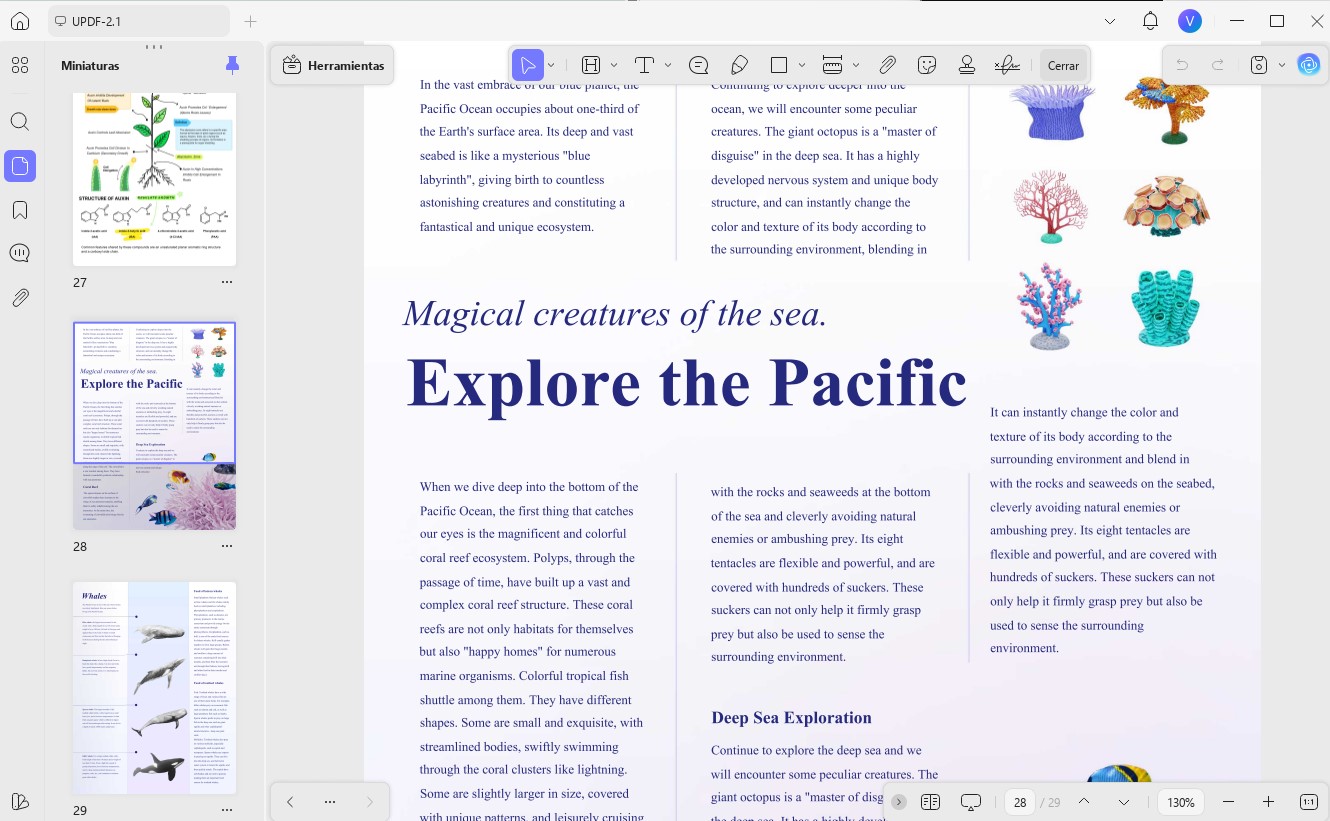The width and height of the screenshot is (1330, 821).
Task: Open the cursor tool dropdown arrow
Action: point(551,65)
